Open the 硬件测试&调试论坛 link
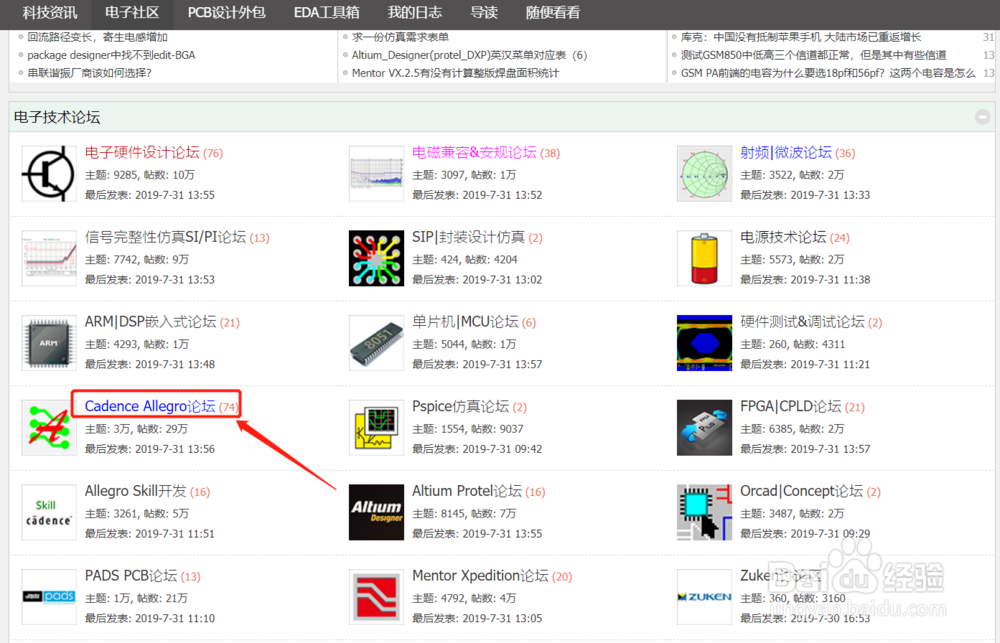Image resolution: width=1000 pixels, height=643 pixels. [802, 322]
